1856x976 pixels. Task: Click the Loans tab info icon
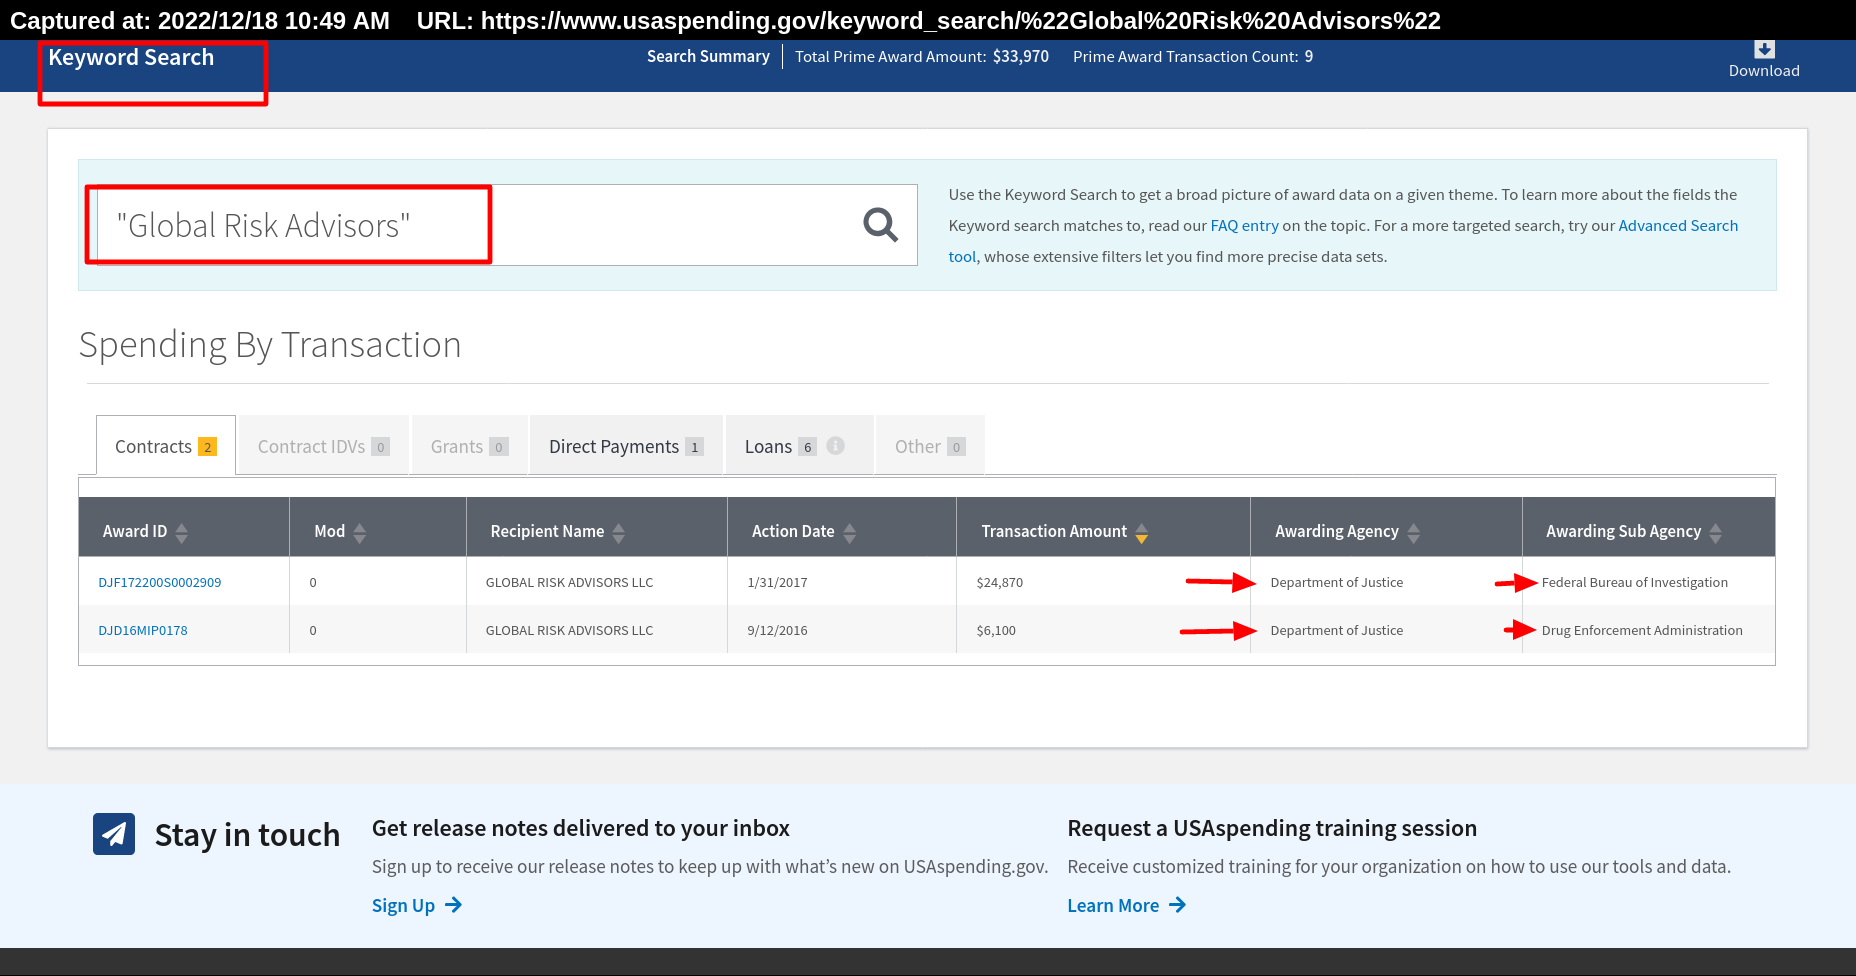pyautogui.click(x=835, y=446)
